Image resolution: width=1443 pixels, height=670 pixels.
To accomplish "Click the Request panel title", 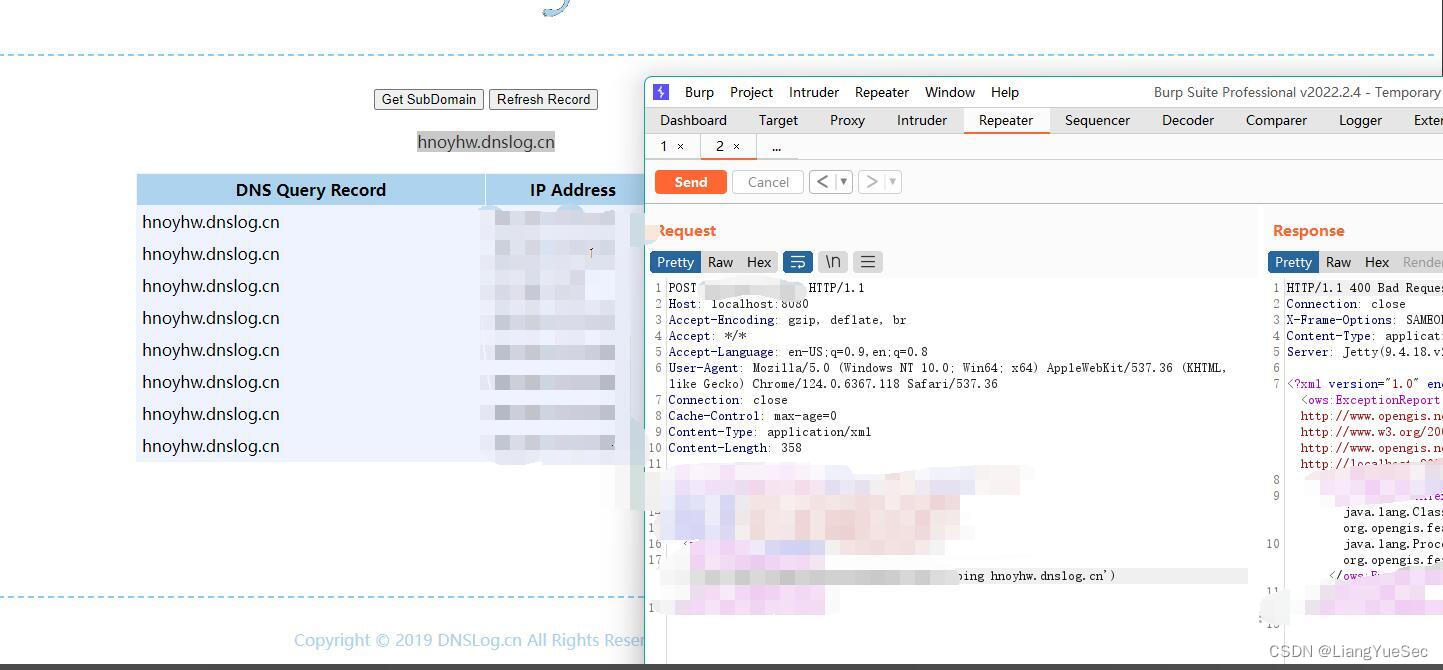I will (686, 231).
